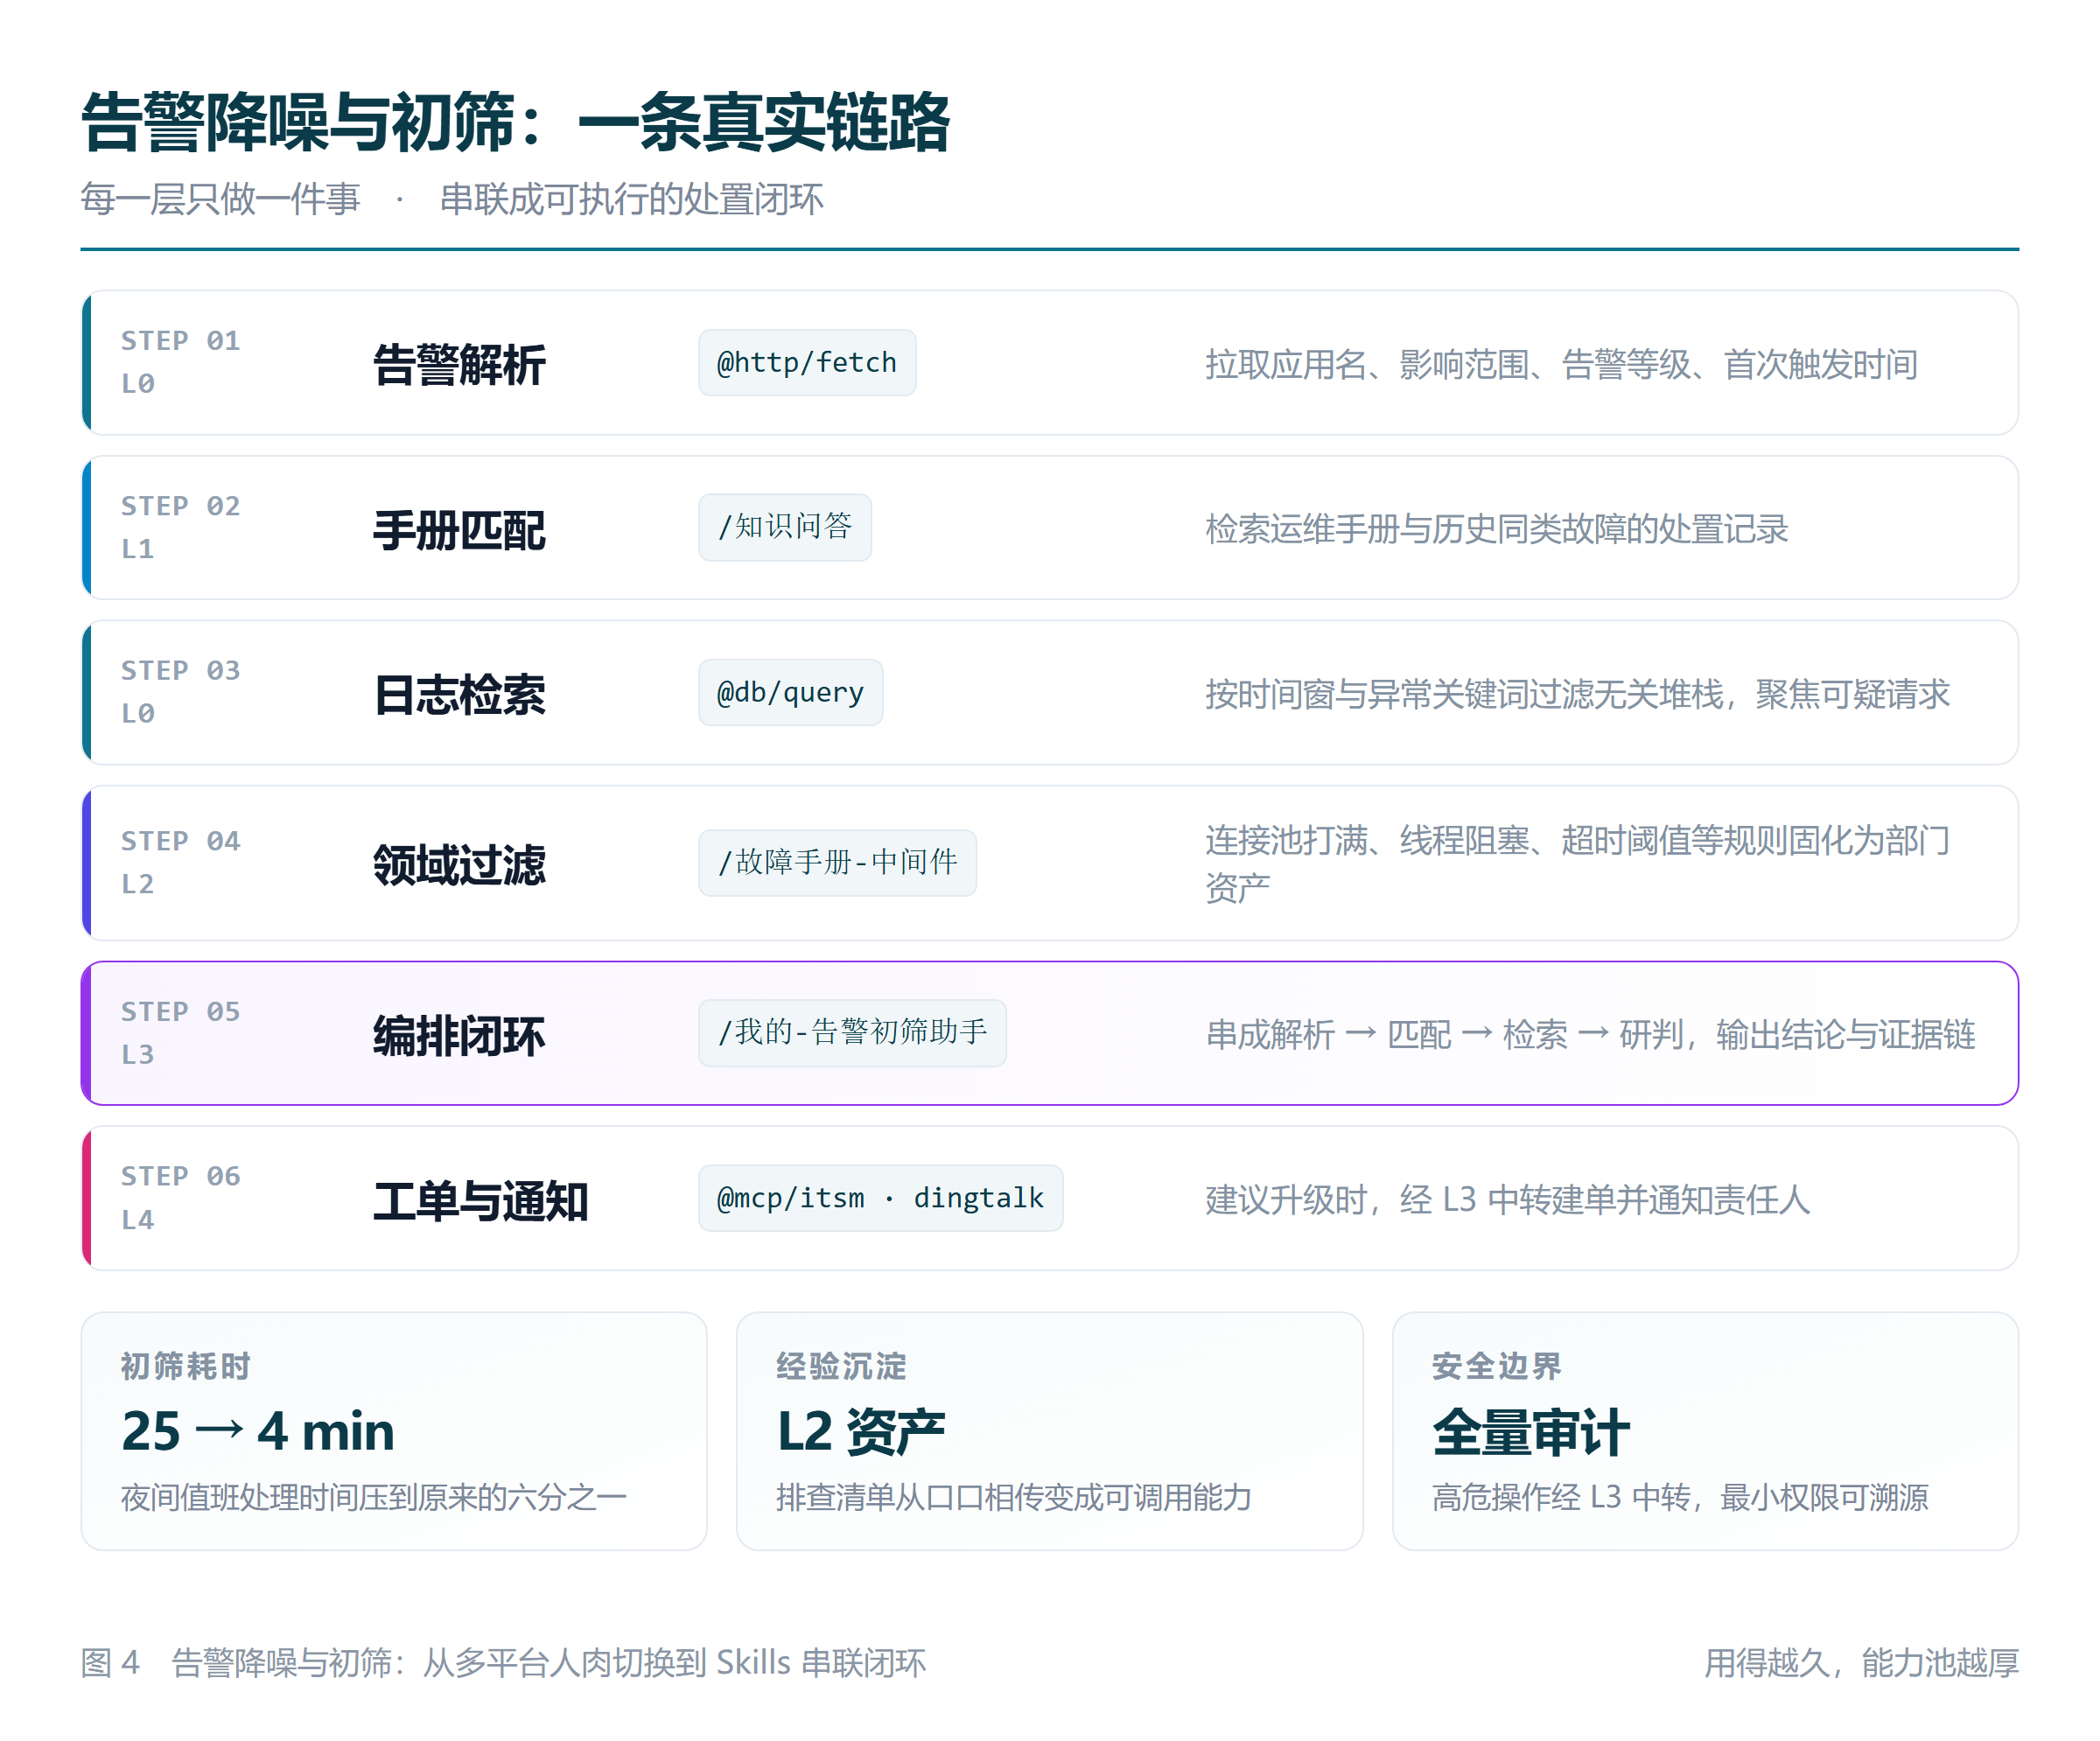Click the STEP 05 L3 label

tap(180, 1032)
